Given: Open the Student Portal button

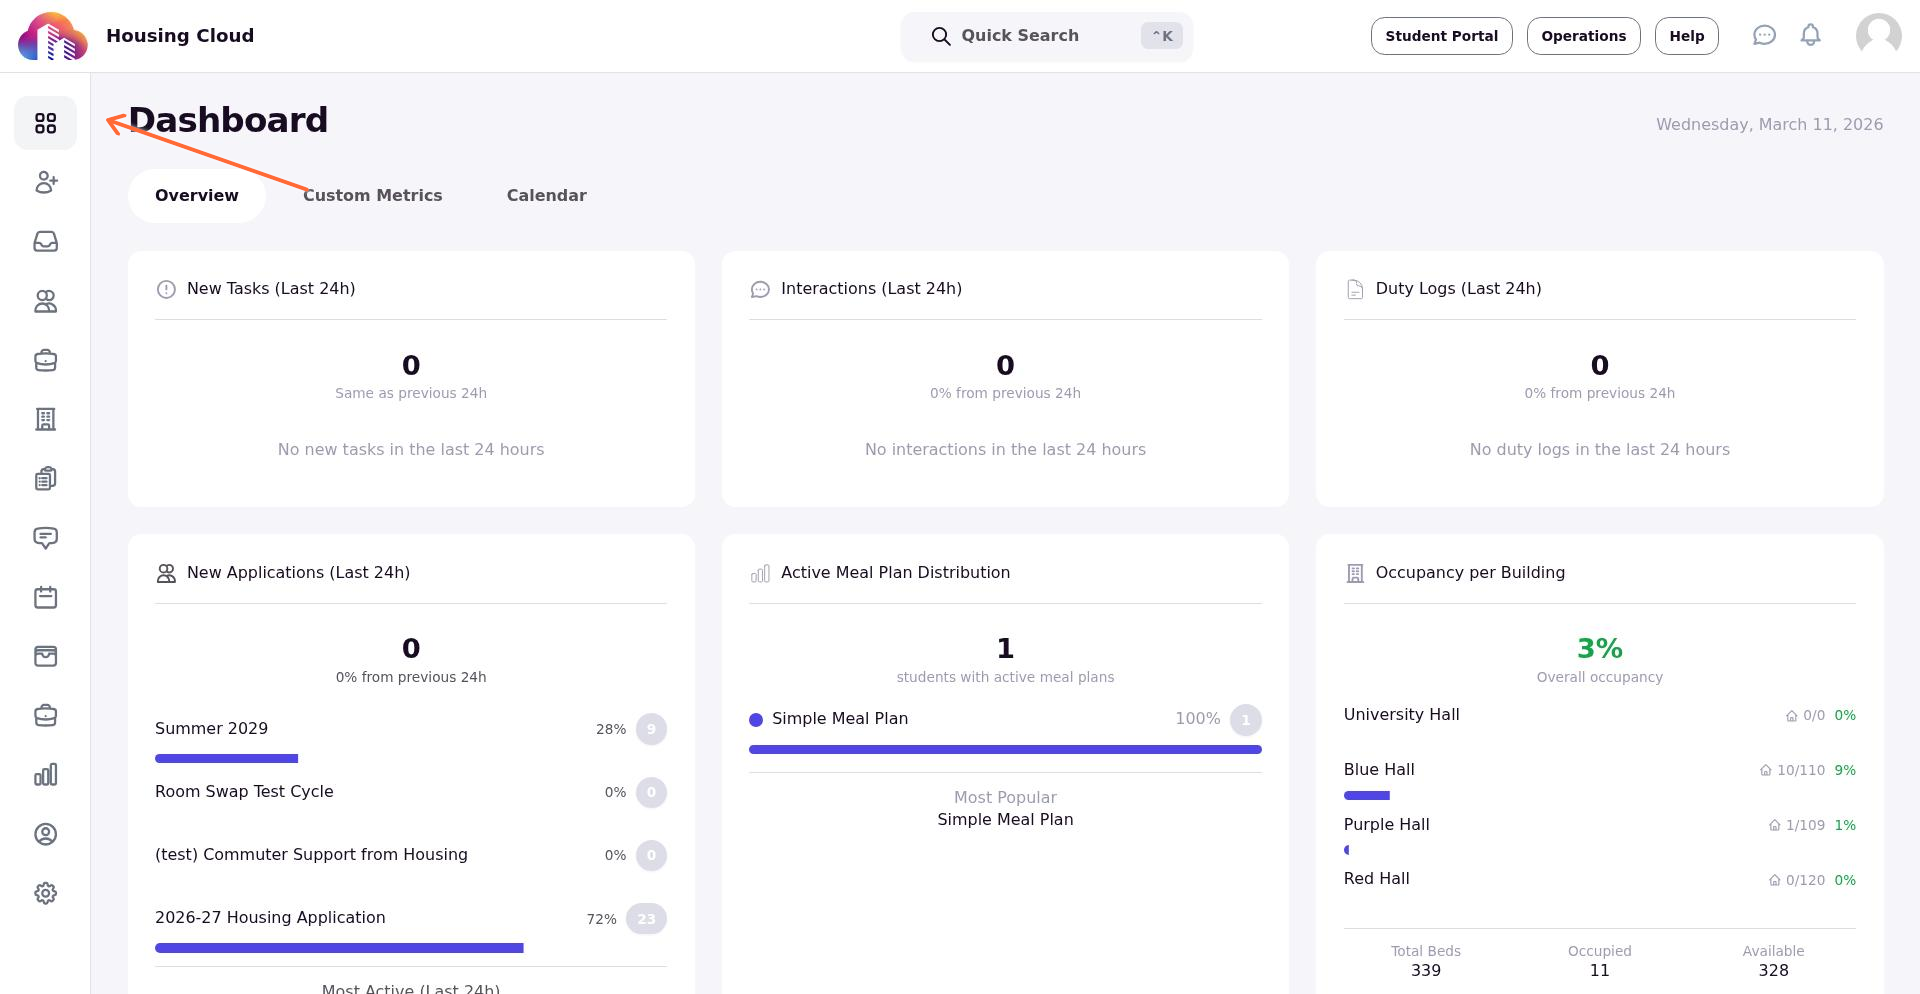Looking at the screenshot, I should [x=1441, y=36].
